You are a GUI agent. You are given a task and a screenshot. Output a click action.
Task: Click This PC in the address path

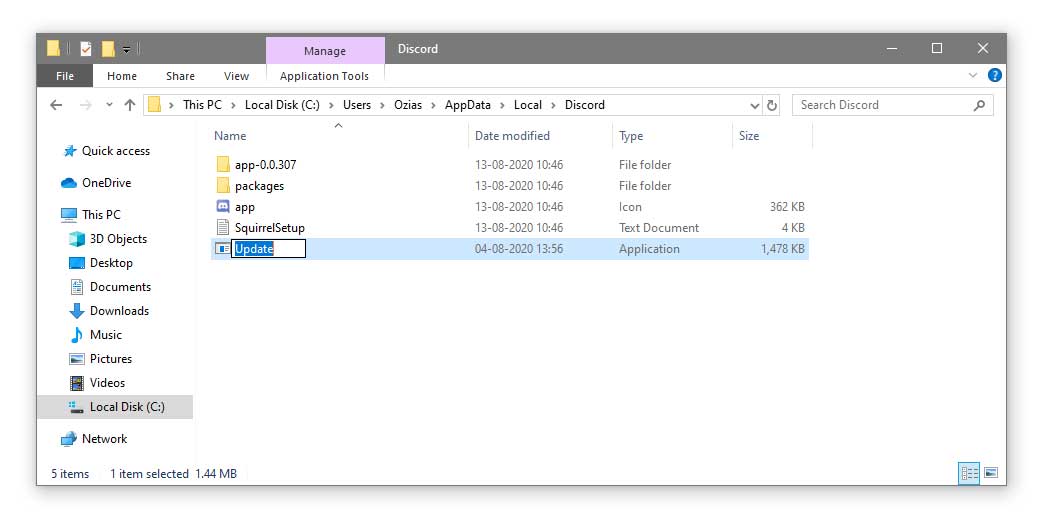coord(202,105)
